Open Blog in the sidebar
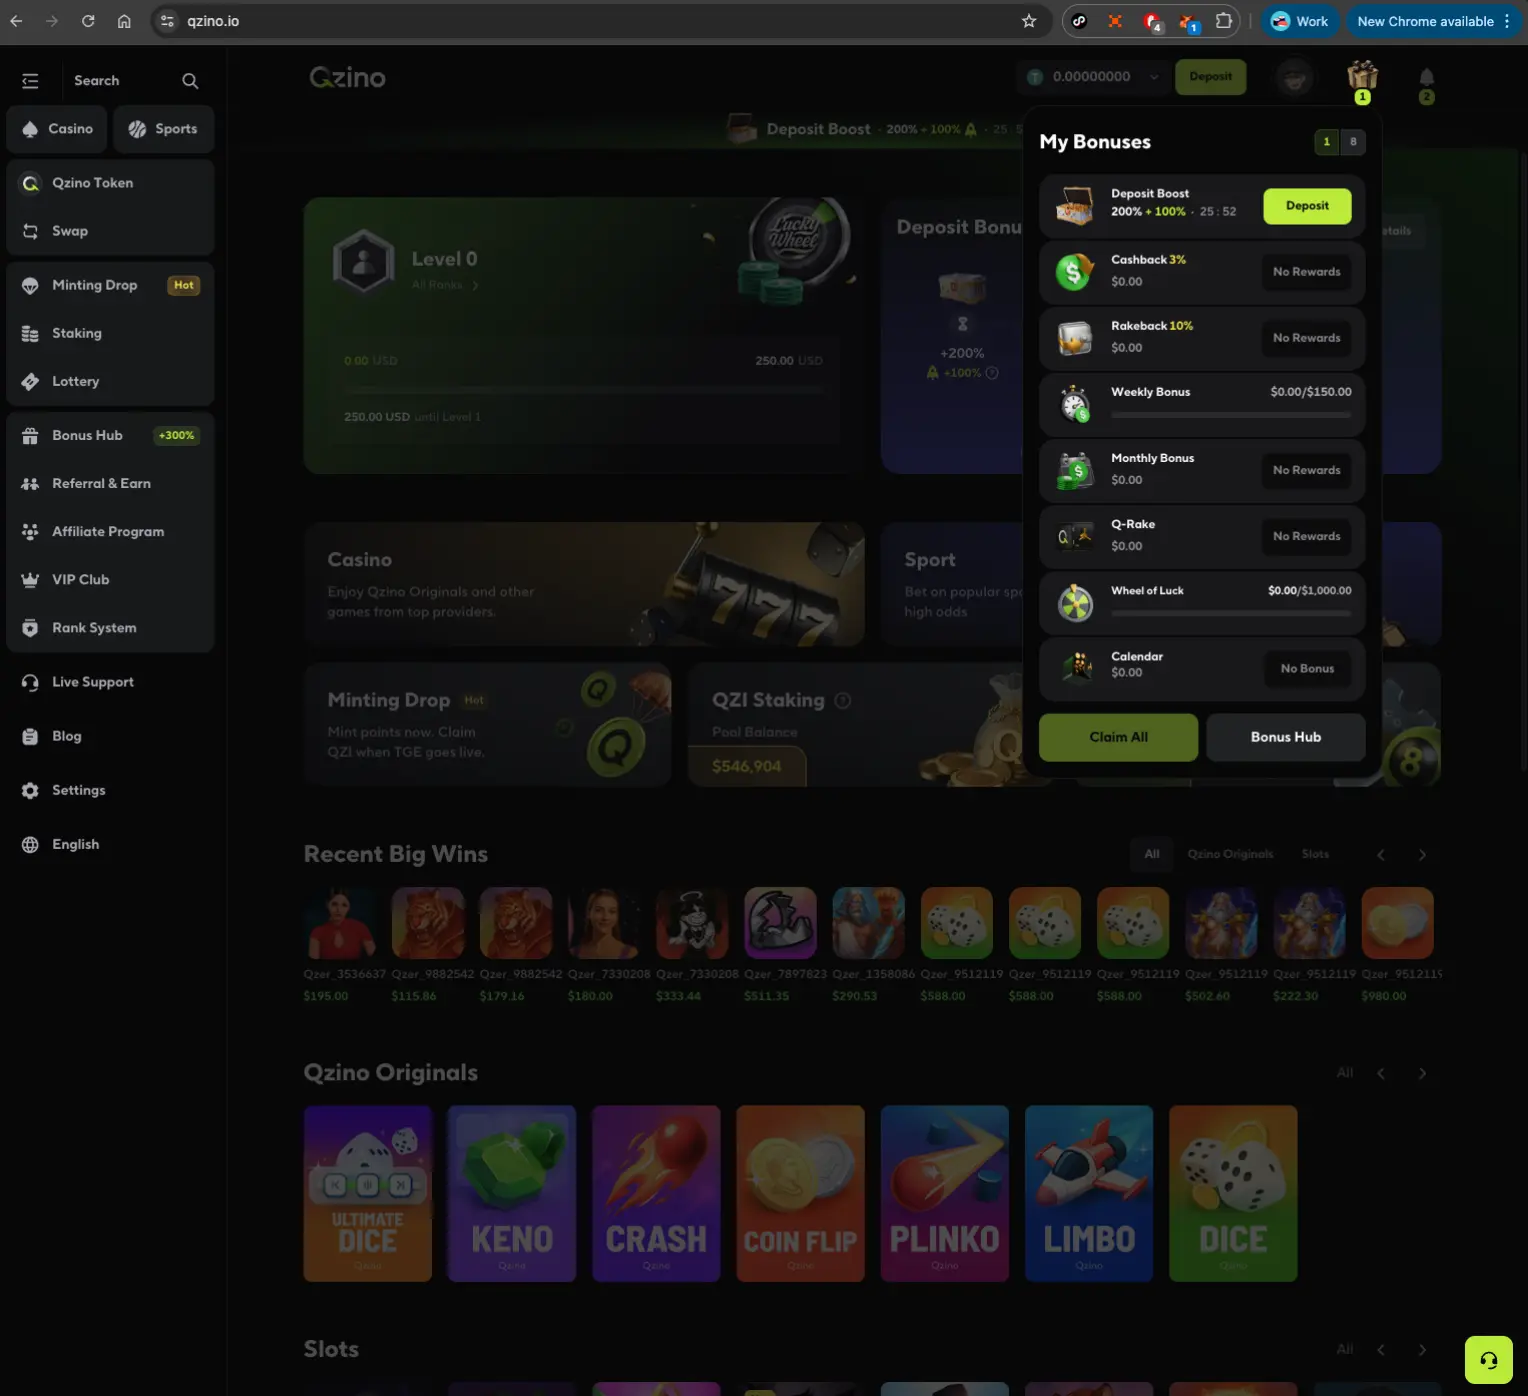Screen dimensions: 1528x1396 [110, 736]
